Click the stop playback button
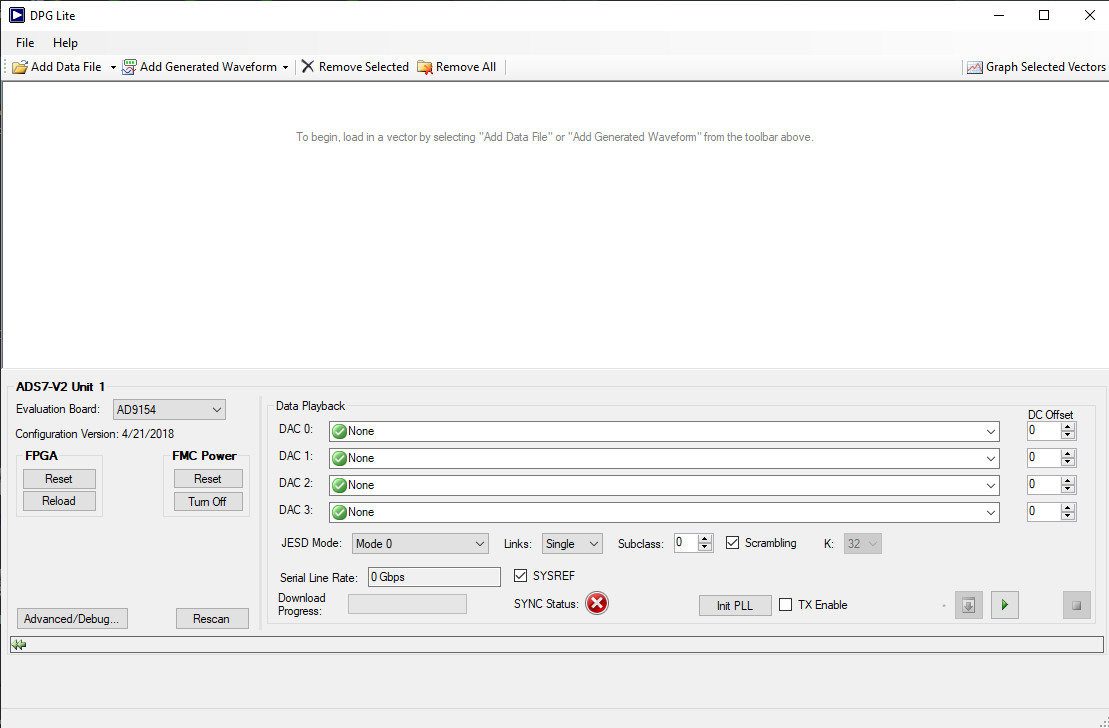This screenshot has height=728, width=1109. tap(1076, 606)
